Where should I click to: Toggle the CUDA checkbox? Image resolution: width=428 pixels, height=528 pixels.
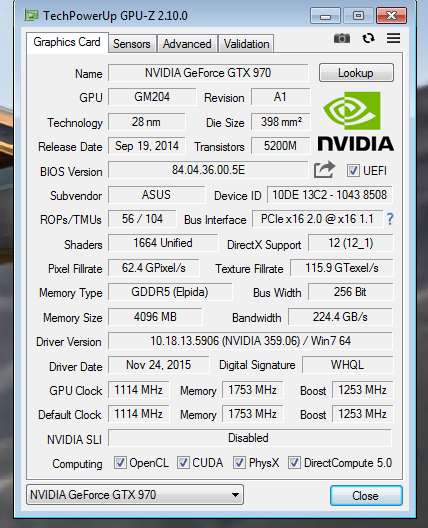tap(183, 463)
